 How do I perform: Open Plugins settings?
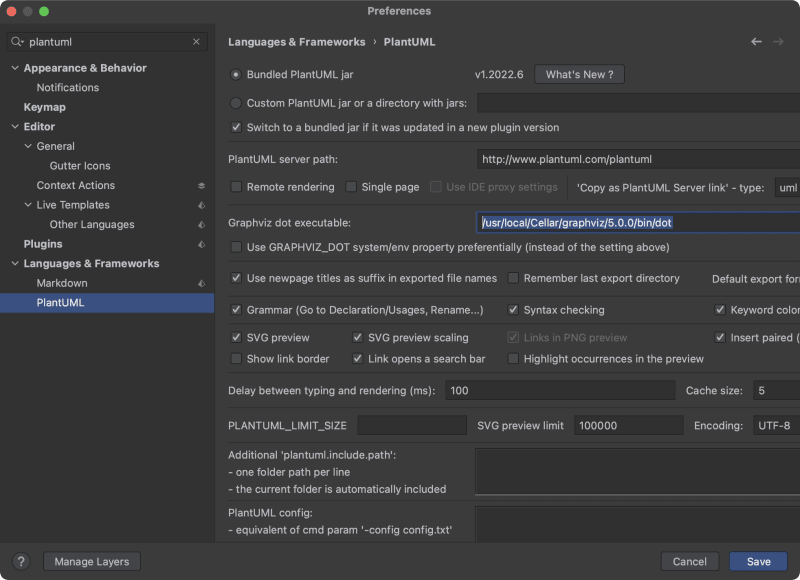pos(43,244)
